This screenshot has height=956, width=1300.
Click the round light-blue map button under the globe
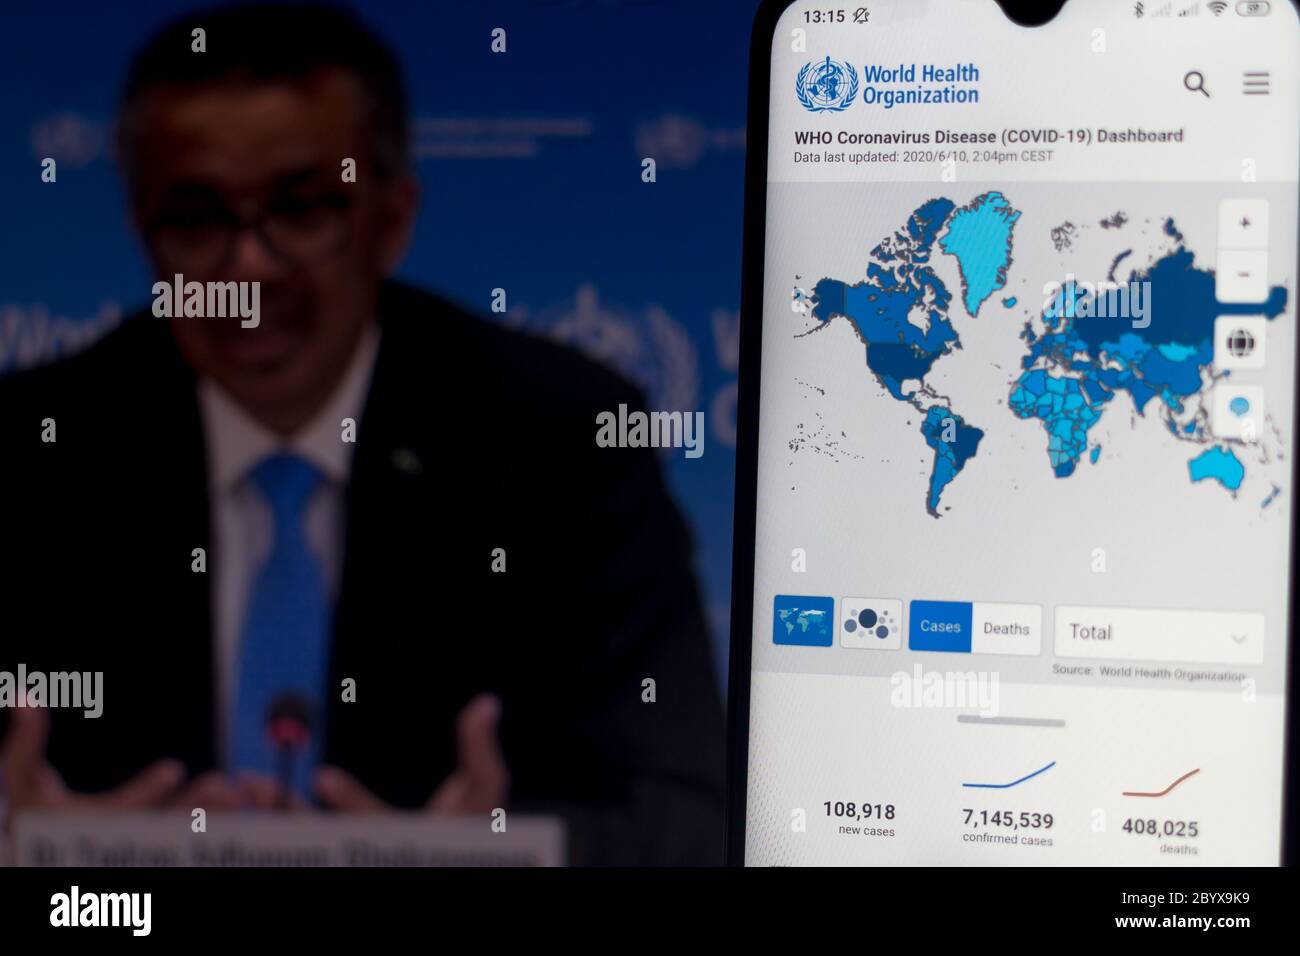(1239, 408)
